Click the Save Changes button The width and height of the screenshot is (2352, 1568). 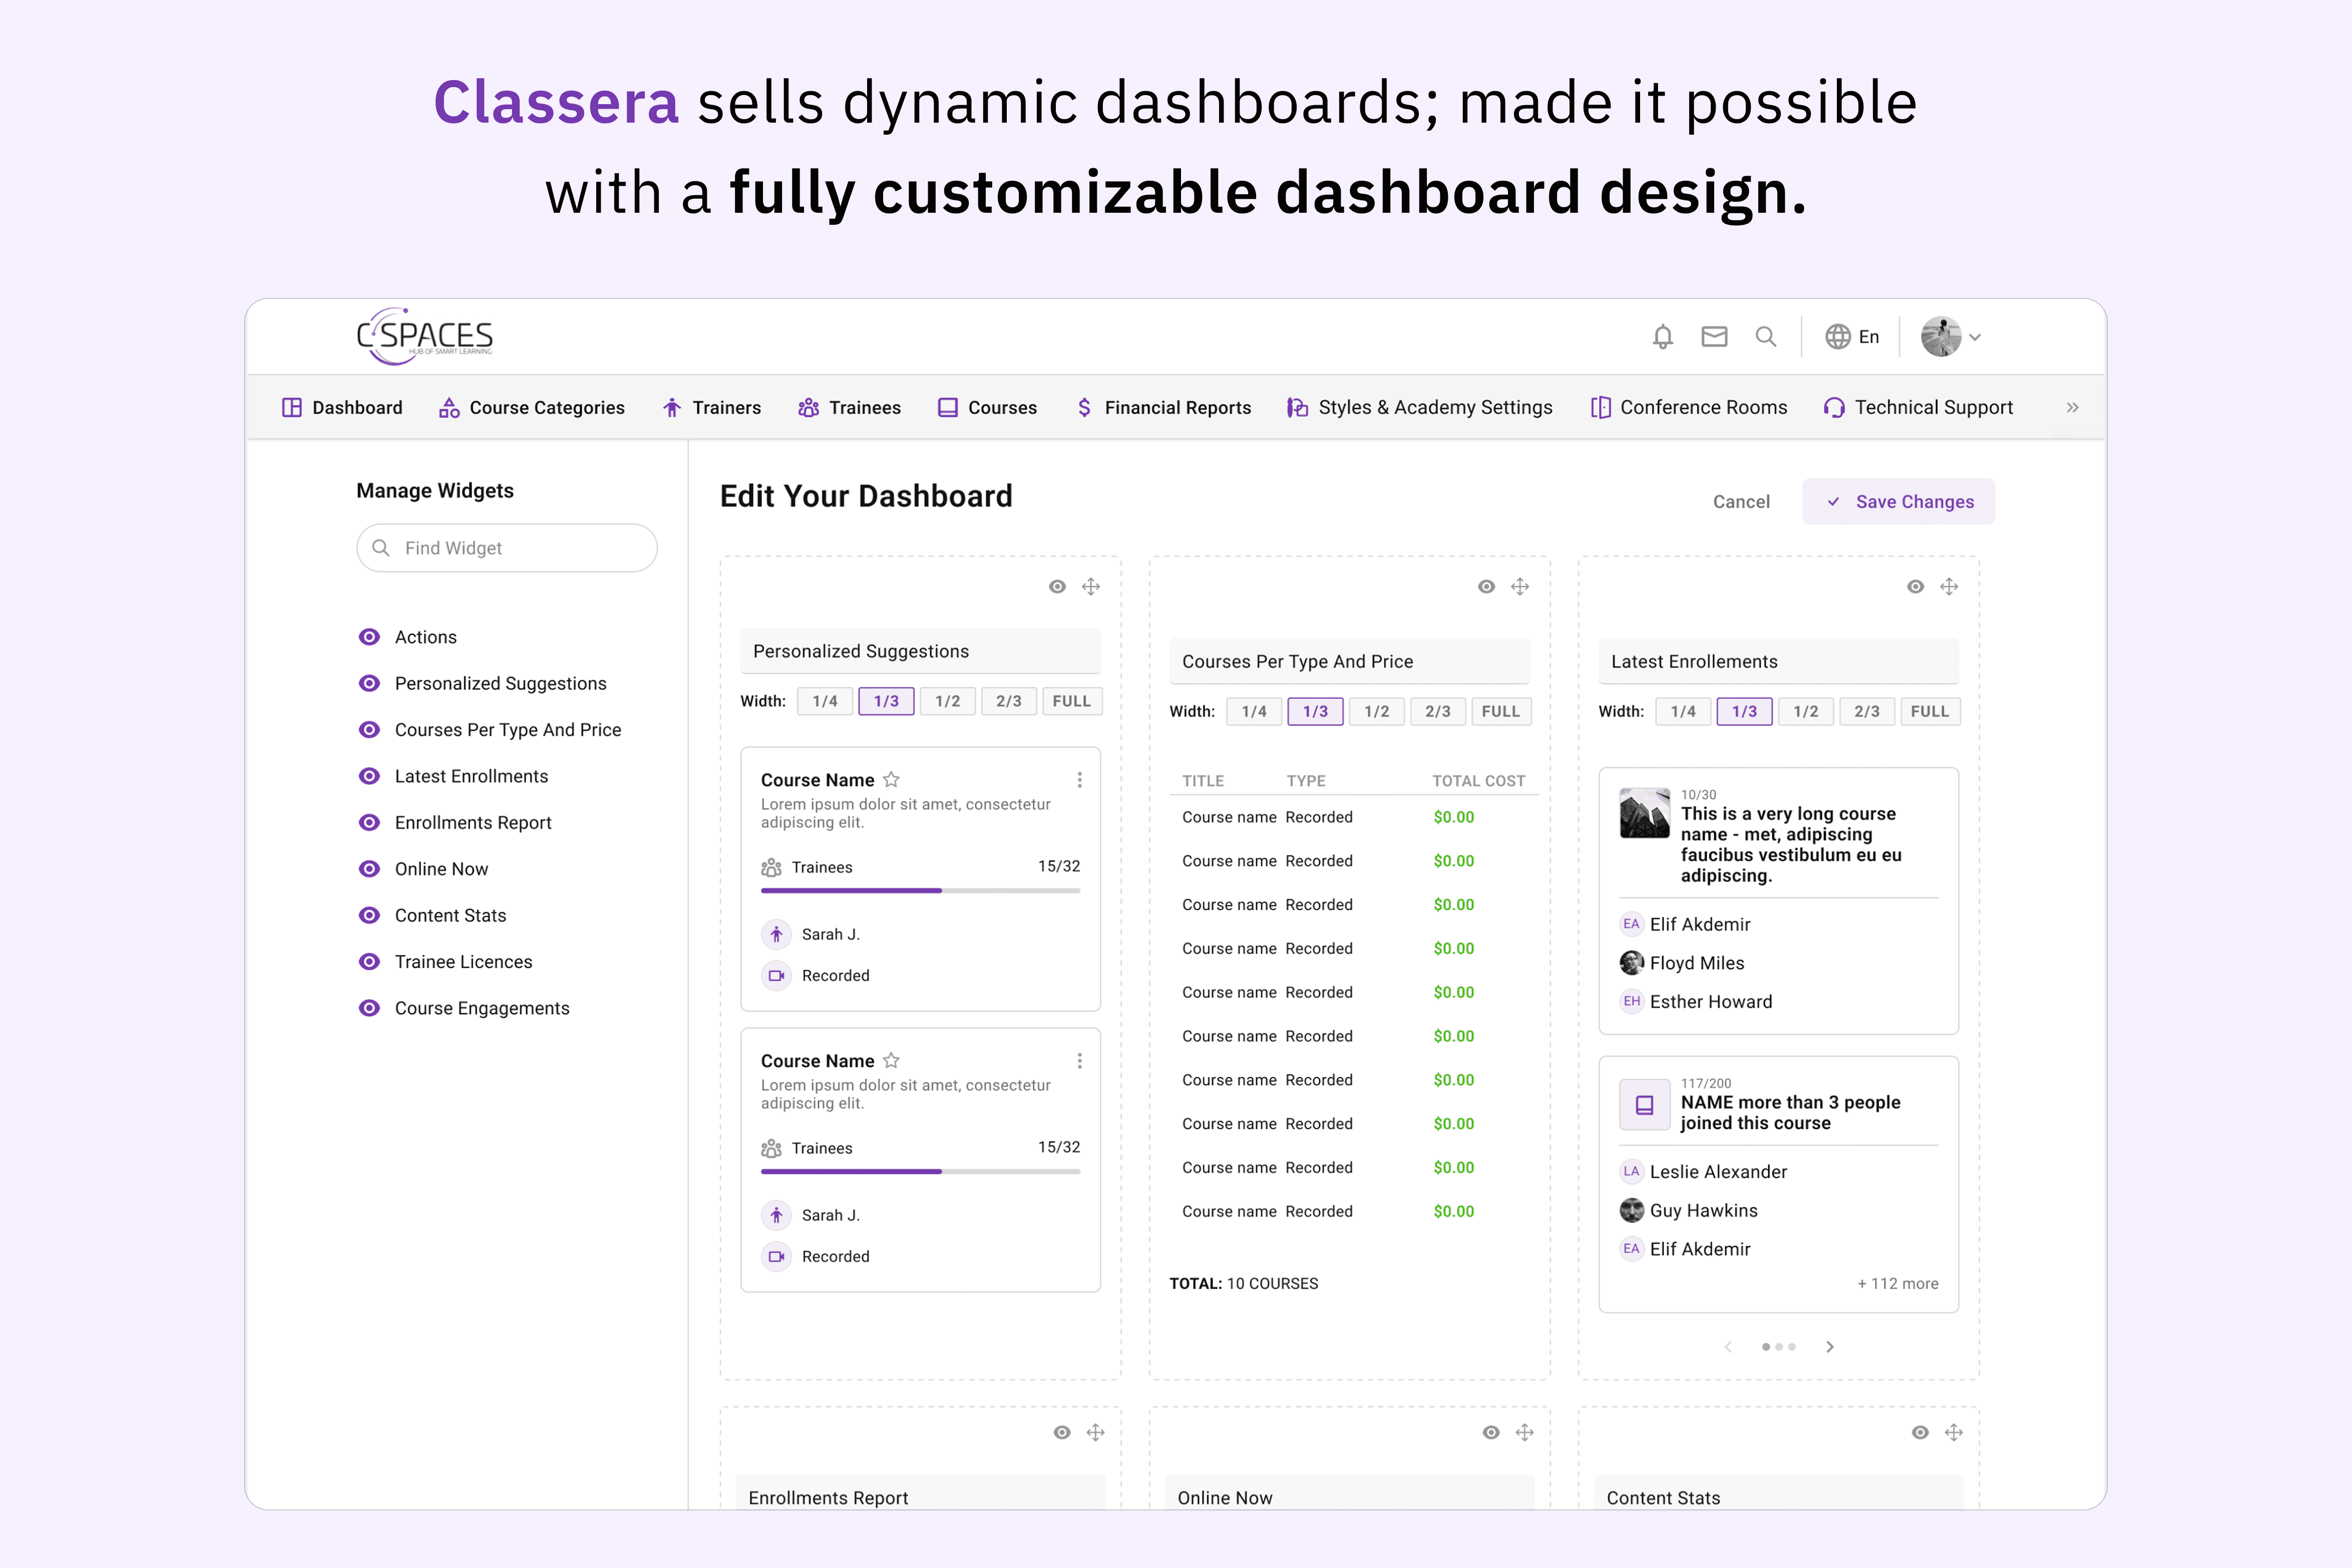click(1898, 502)
